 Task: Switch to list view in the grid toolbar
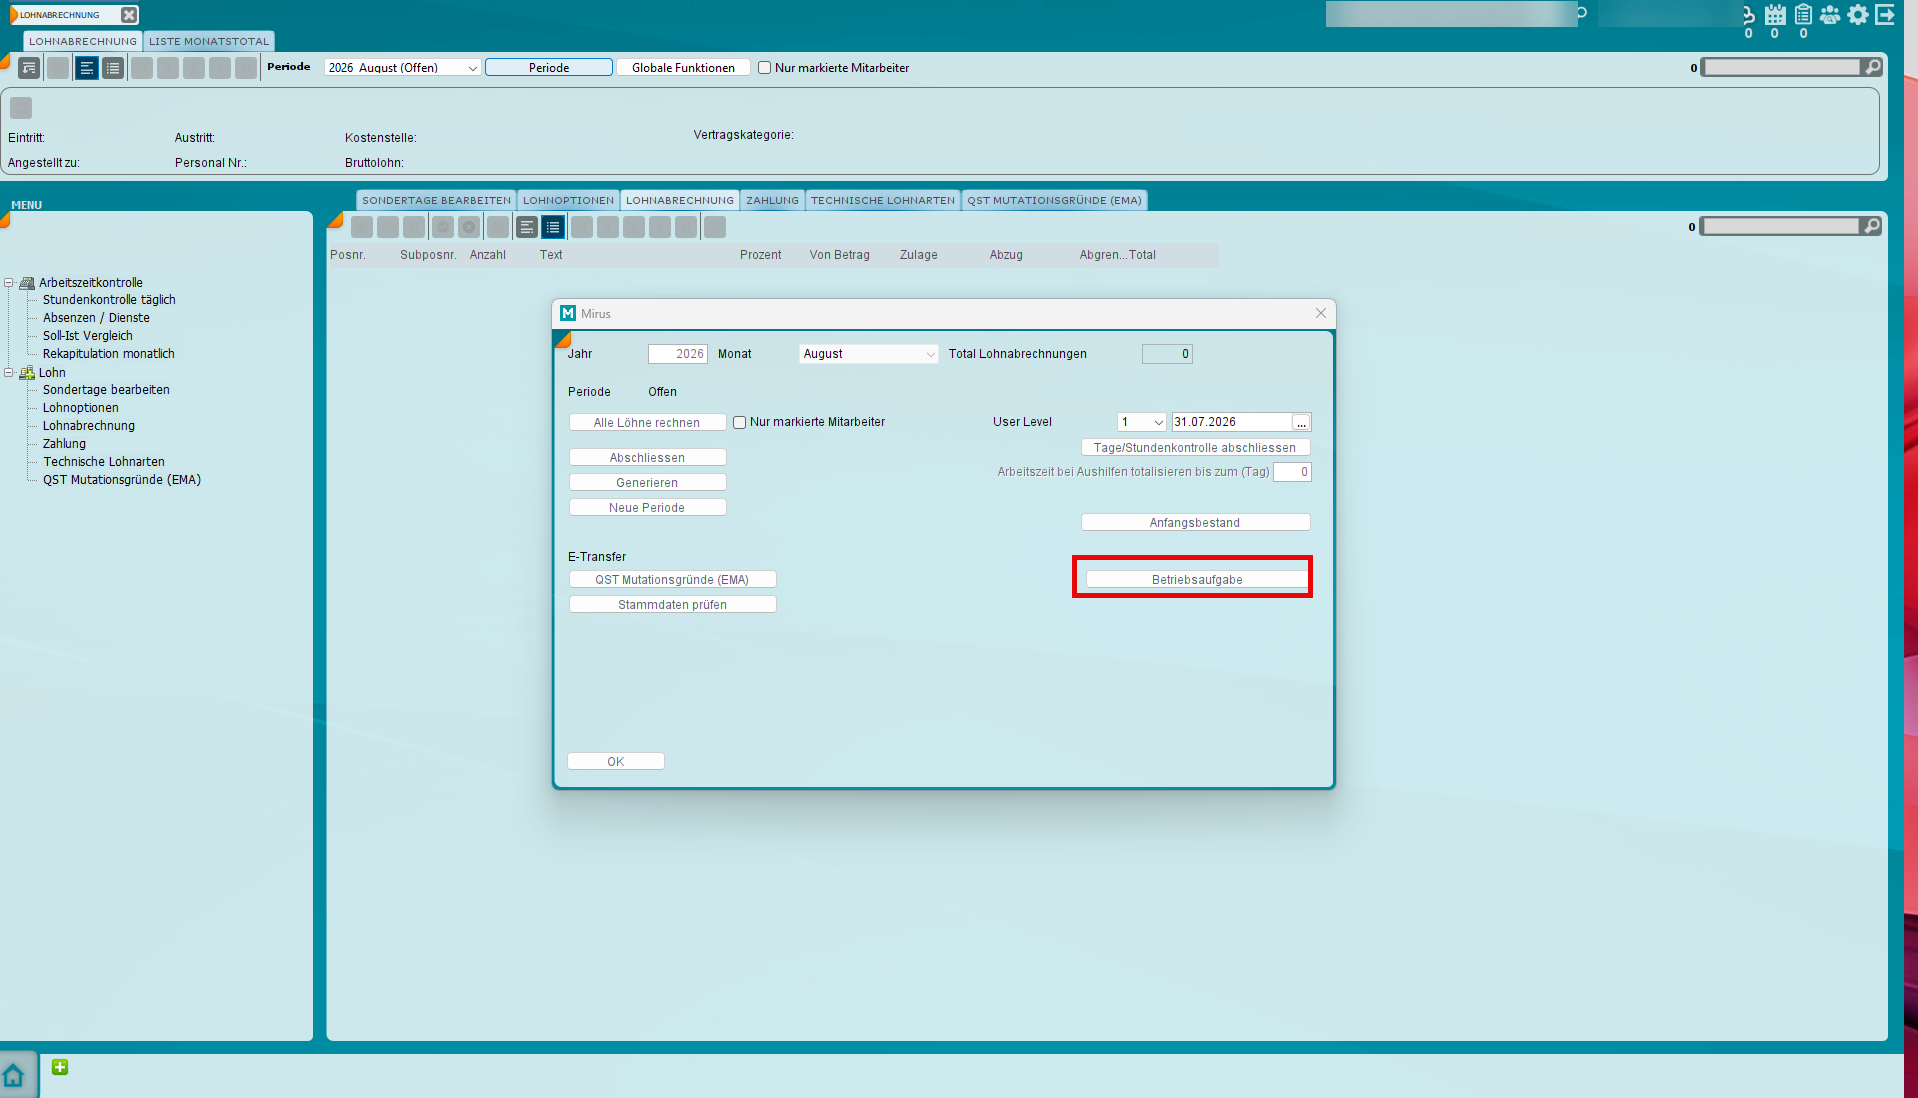[x=553, y=227]
